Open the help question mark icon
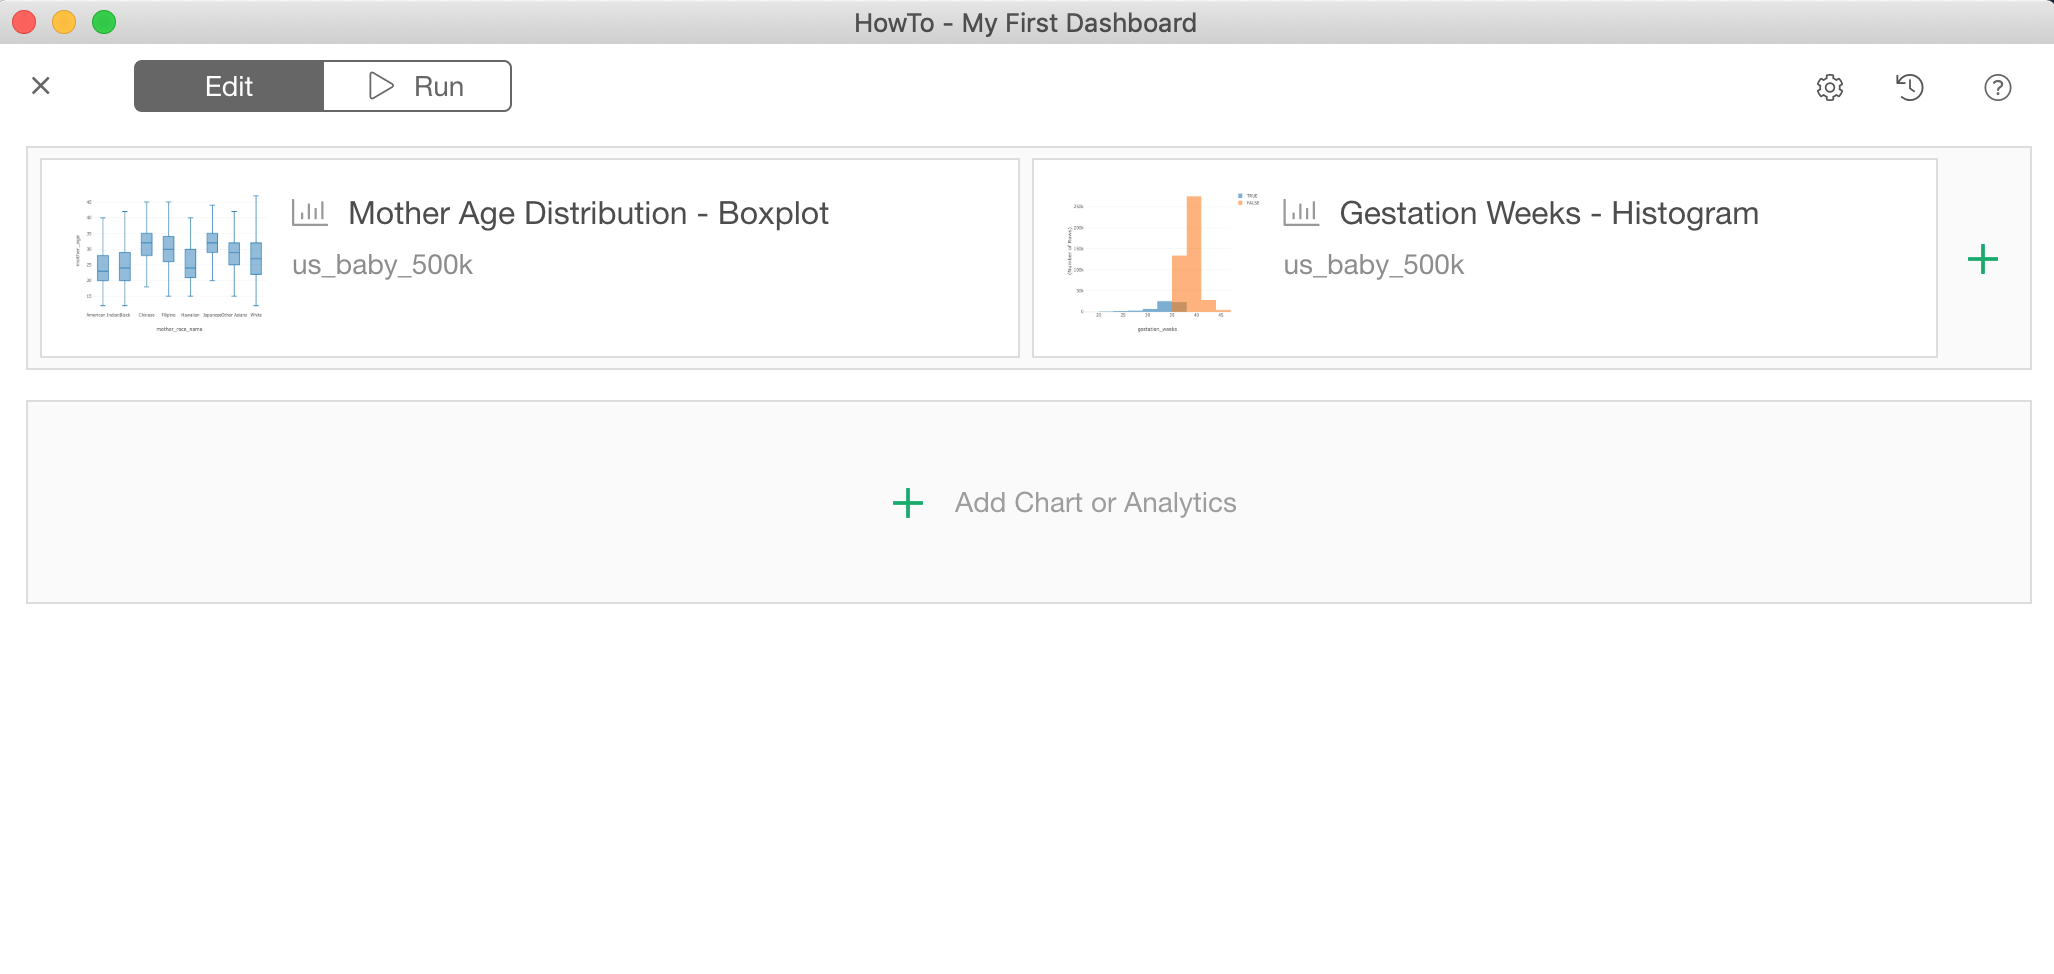This screenshot has width=2054, height=974. [x=1997, y=87]
